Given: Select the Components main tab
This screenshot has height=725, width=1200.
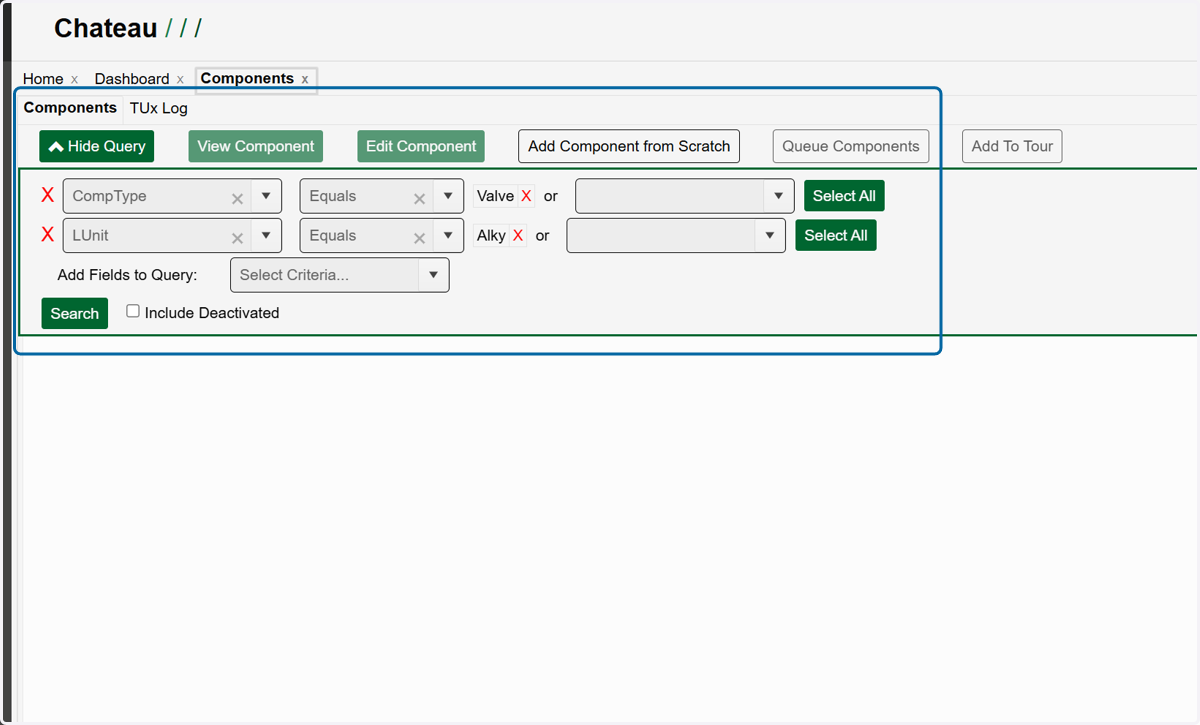Looking at the screenshot, I should click(x=247, y=78).
